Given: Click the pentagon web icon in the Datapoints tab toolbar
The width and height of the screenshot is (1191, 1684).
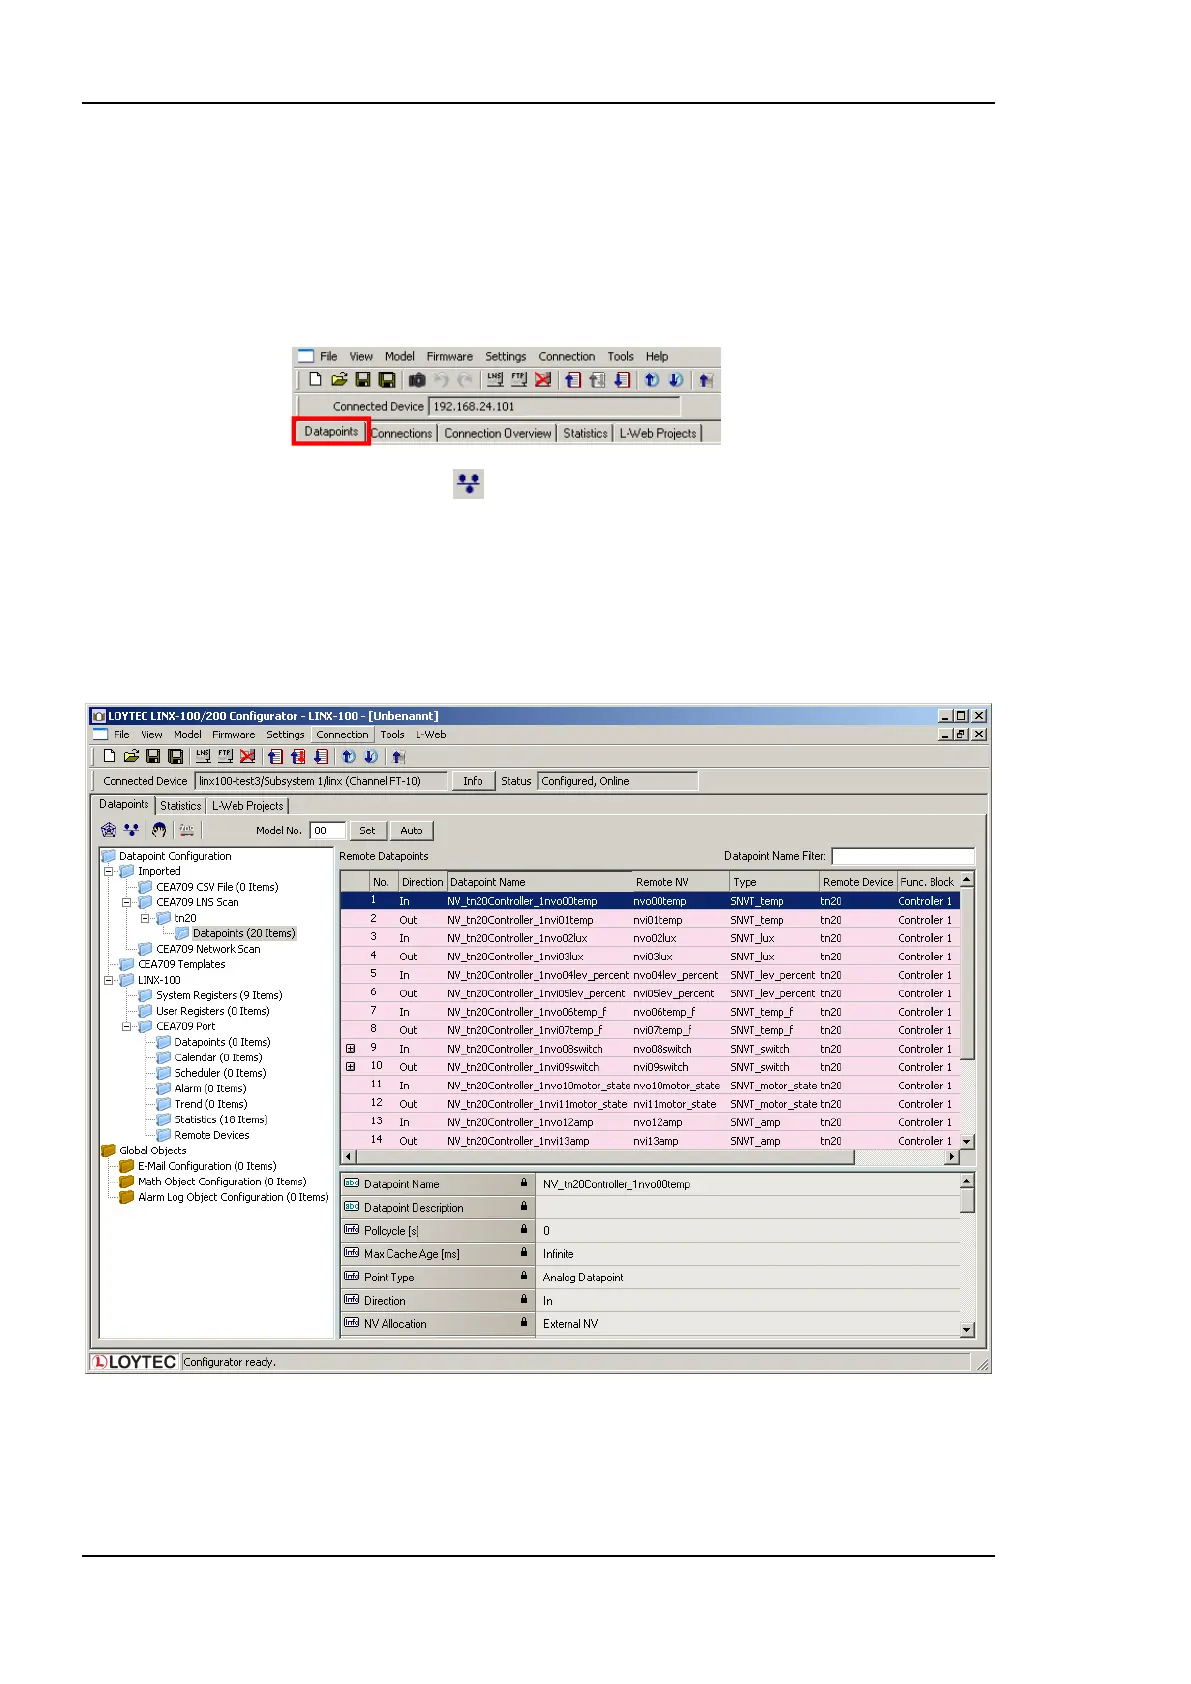Looking at the screenshot, I should (109, 830).
